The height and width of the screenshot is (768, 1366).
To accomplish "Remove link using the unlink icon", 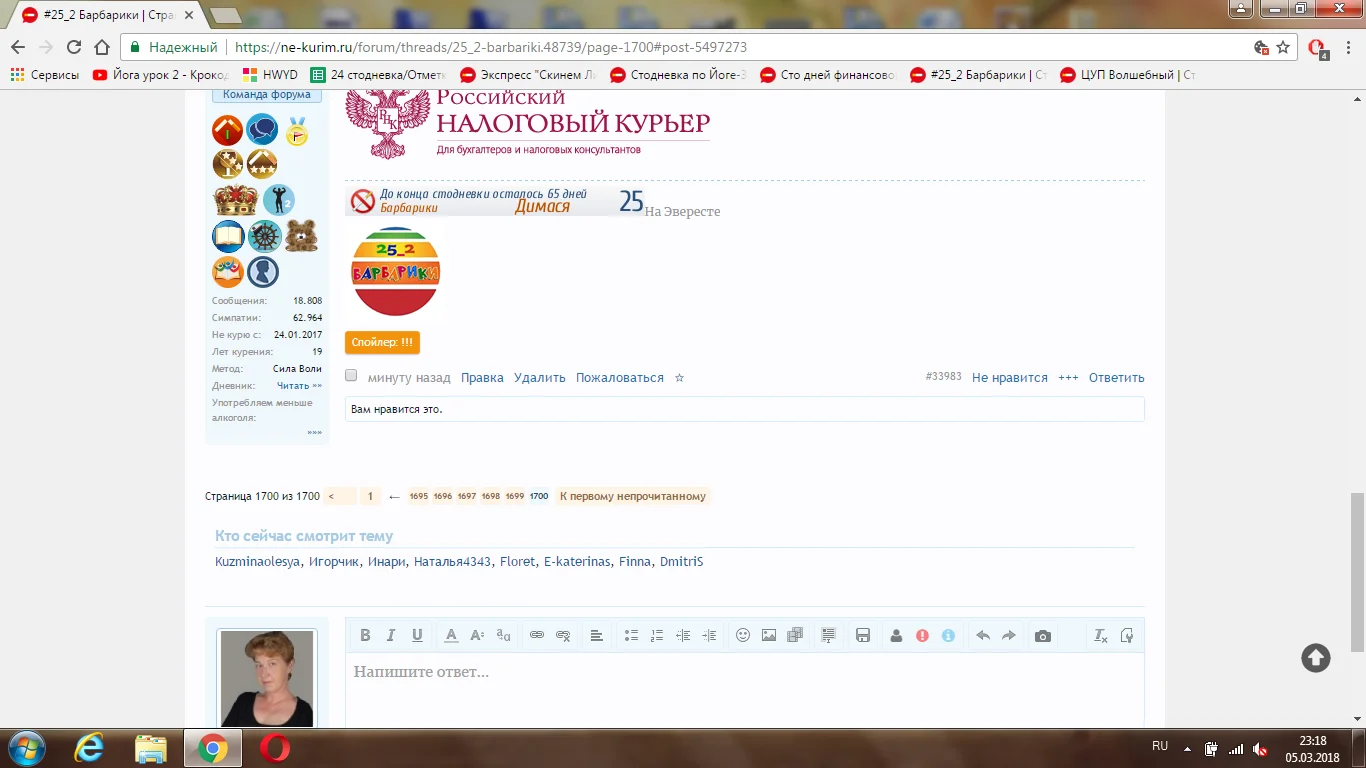I will click(x=563, y=635).
